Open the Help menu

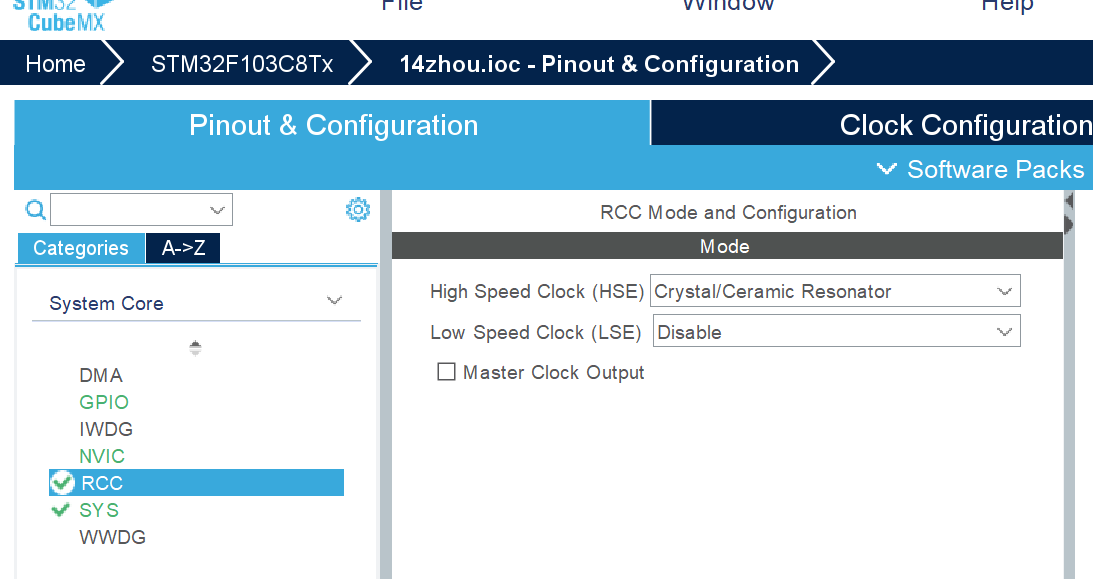(x=1007, y=6)
